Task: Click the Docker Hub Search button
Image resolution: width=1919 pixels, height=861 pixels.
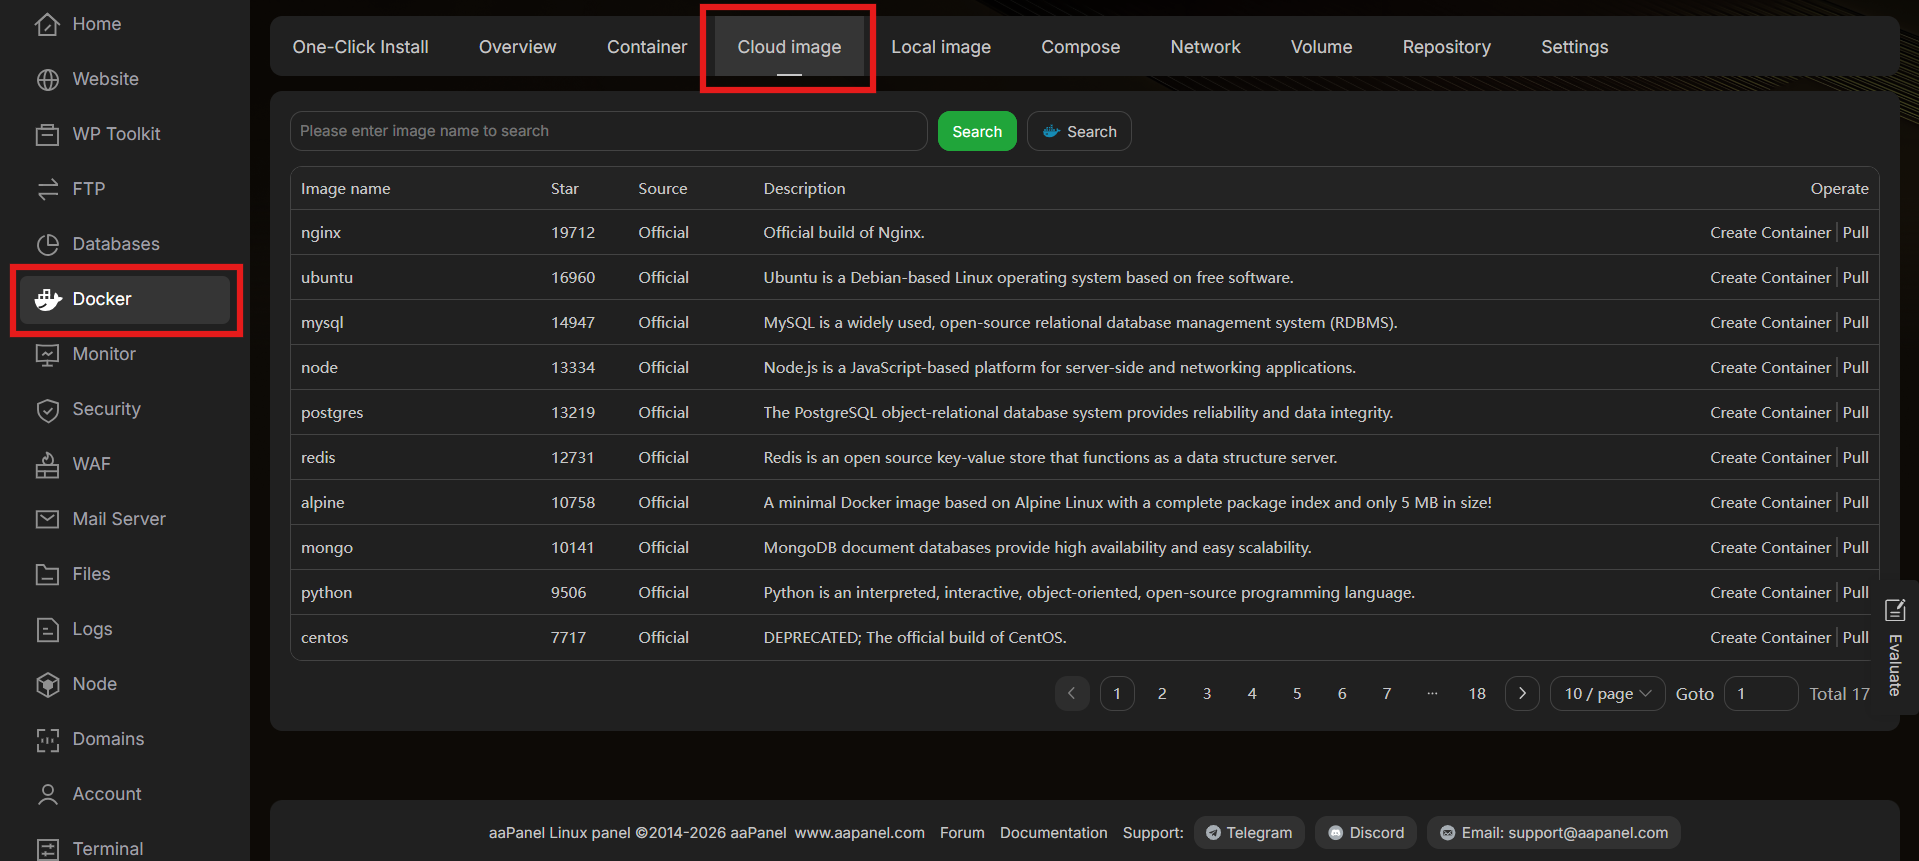Action: click(x=1079, y=131)
